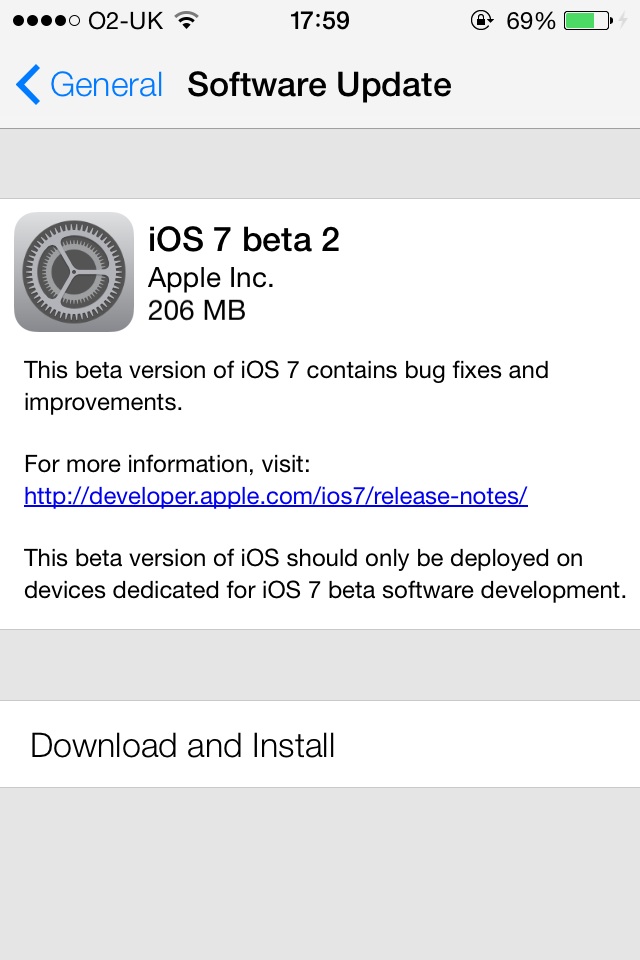Tap the back chevron arrow
This screenshot has width=640, height=960.
coord(28,85)
